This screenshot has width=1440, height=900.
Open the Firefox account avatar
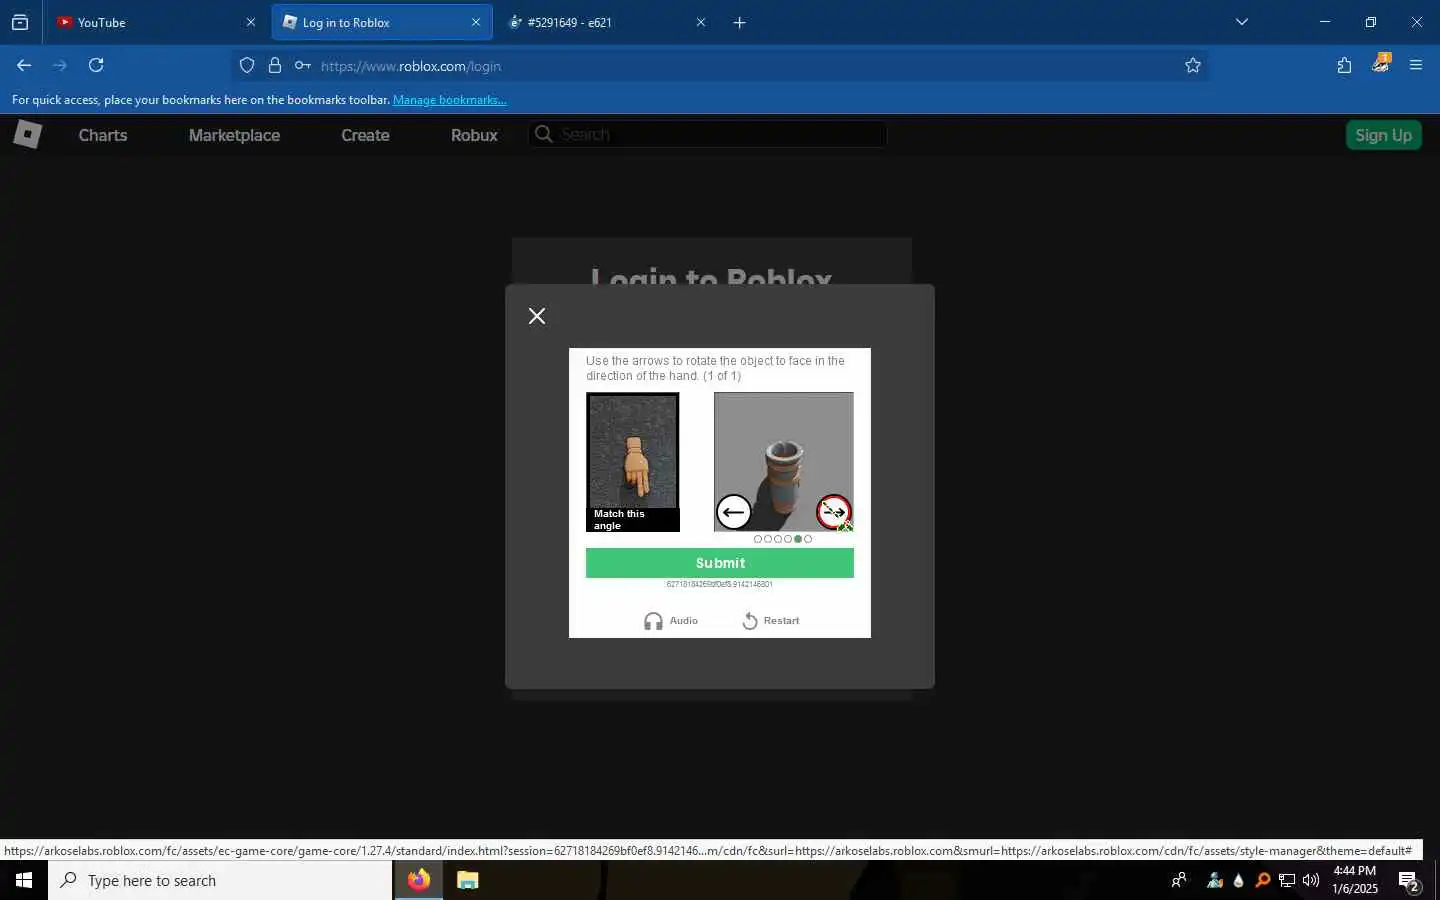click(x=1381, y=64)
